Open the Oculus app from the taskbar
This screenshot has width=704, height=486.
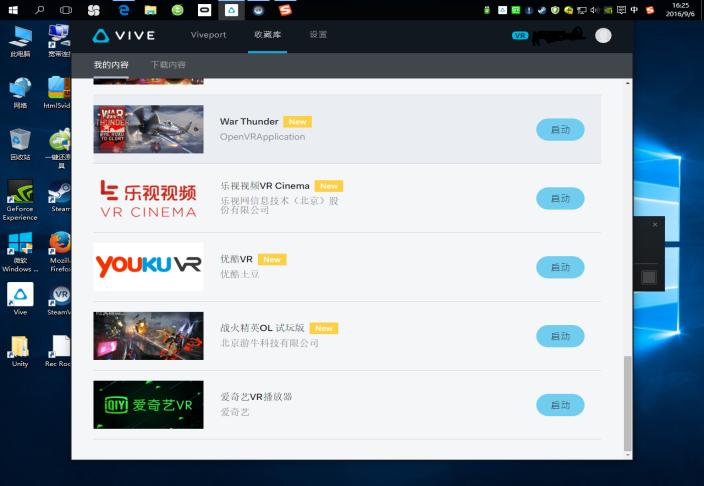[204, 10]
